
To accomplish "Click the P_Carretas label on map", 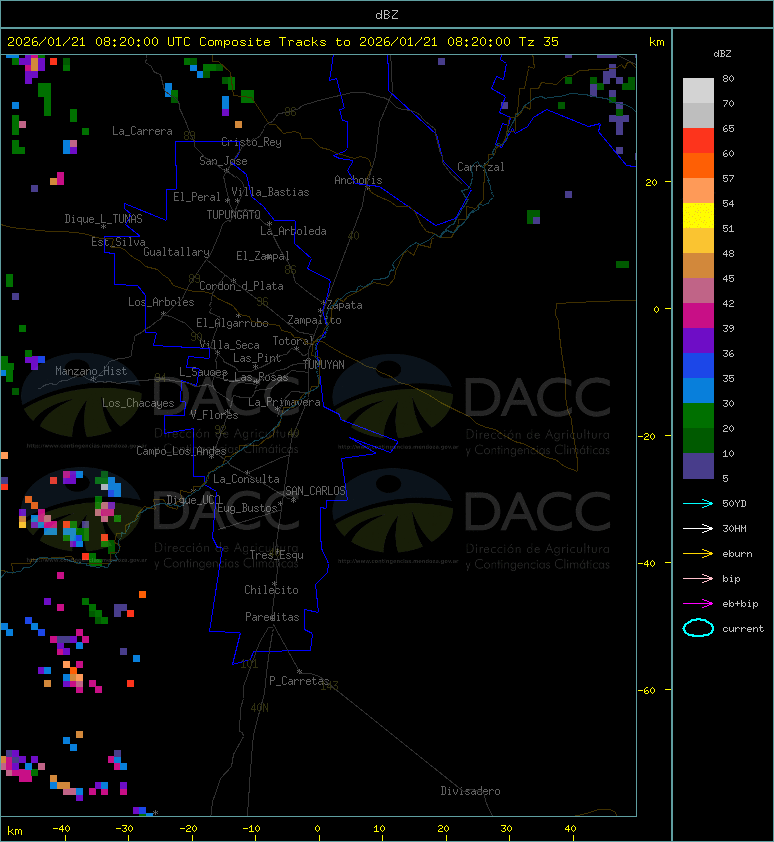I will click(299, 681).
